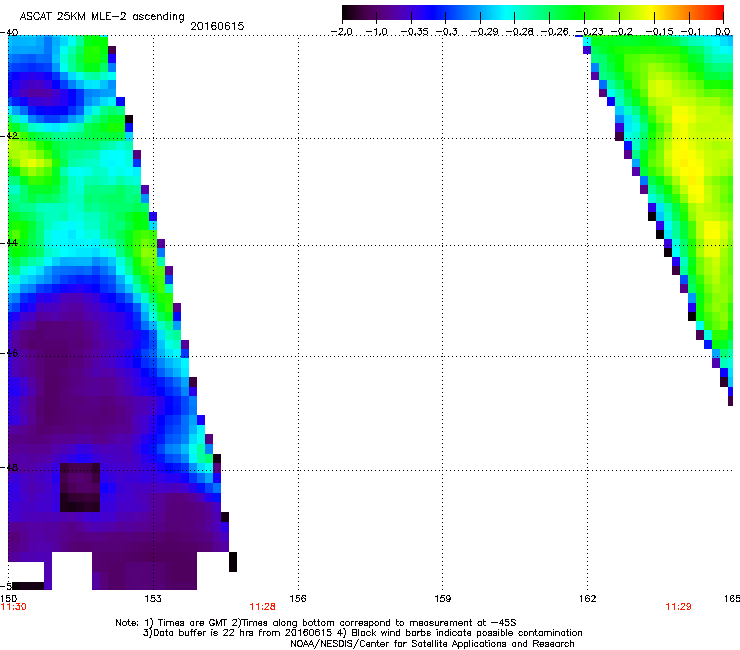Click the red time label 11:29
Image resolution: width=740 pixels, height=650 pixels.
pyautogui.click(x=678, y=607)
